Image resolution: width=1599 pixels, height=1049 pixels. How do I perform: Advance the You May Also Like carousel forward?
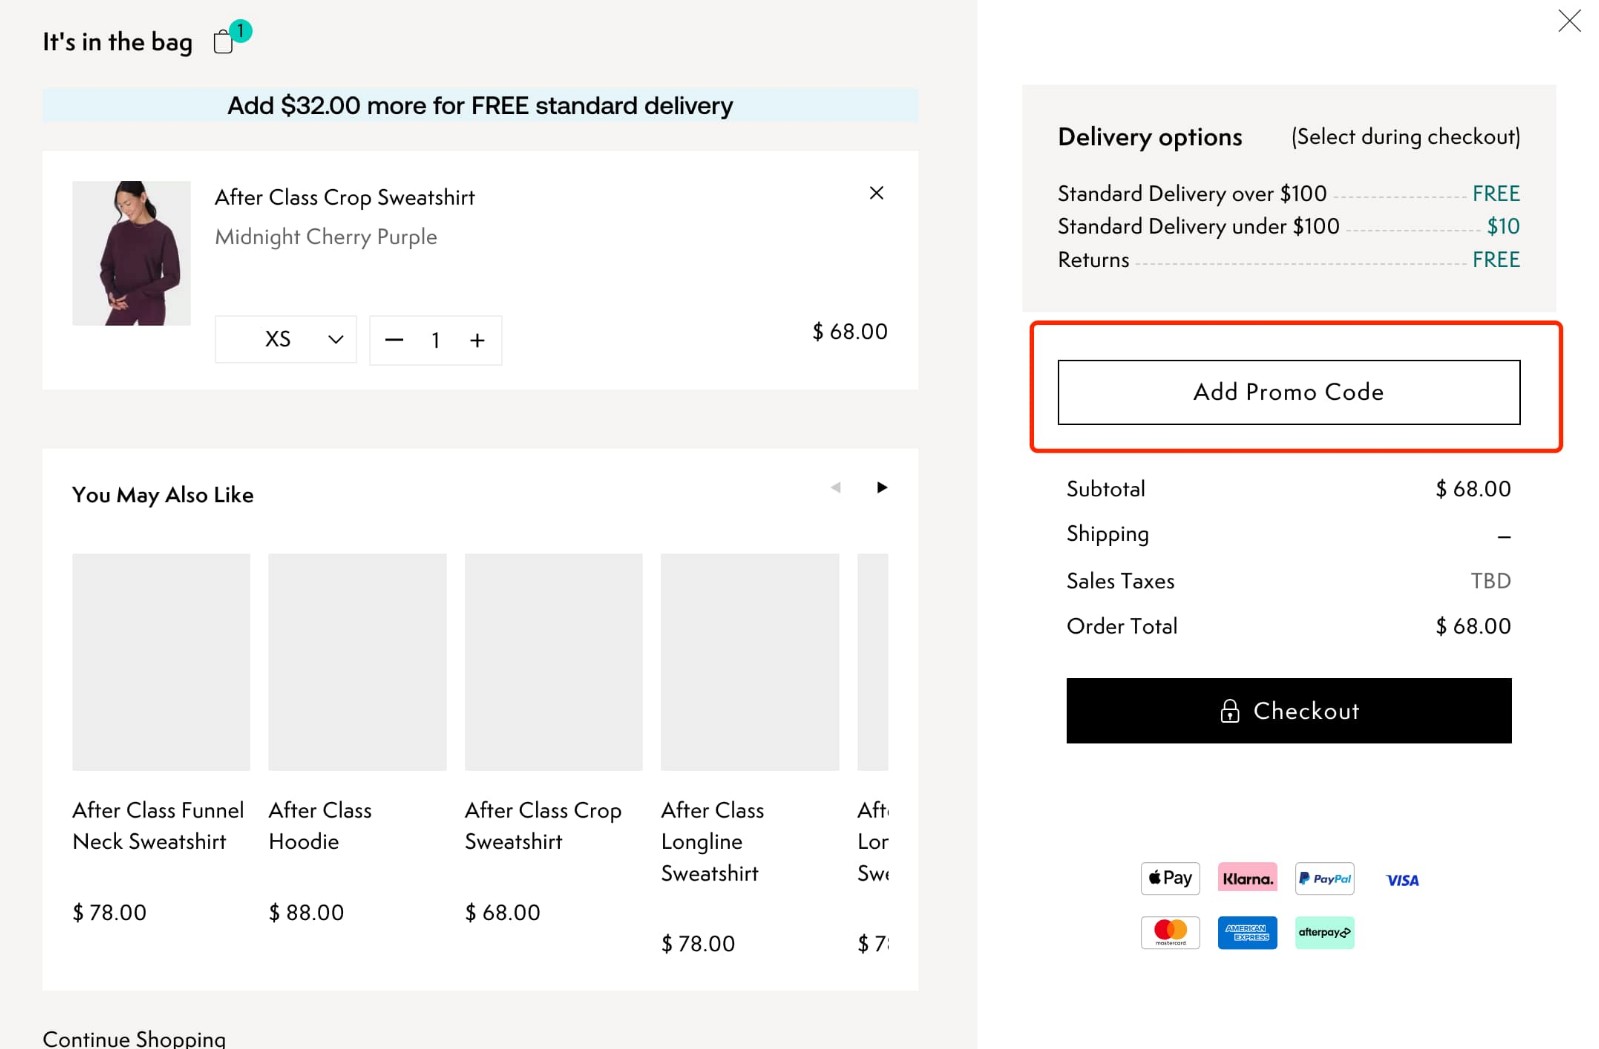tap(881, 487)
